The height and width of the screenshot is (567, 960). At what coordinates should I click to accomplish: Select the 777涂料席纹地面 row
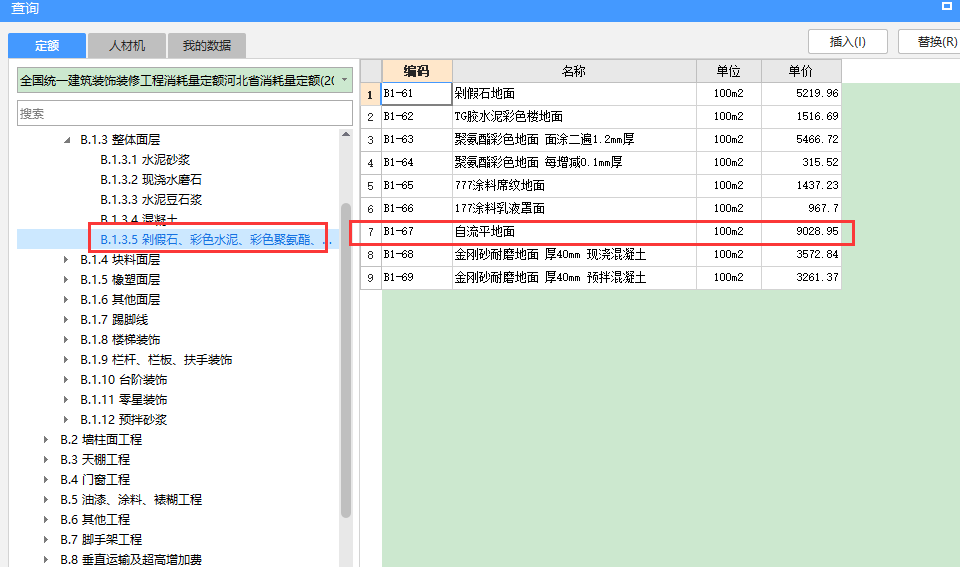(x=601, y=186)
